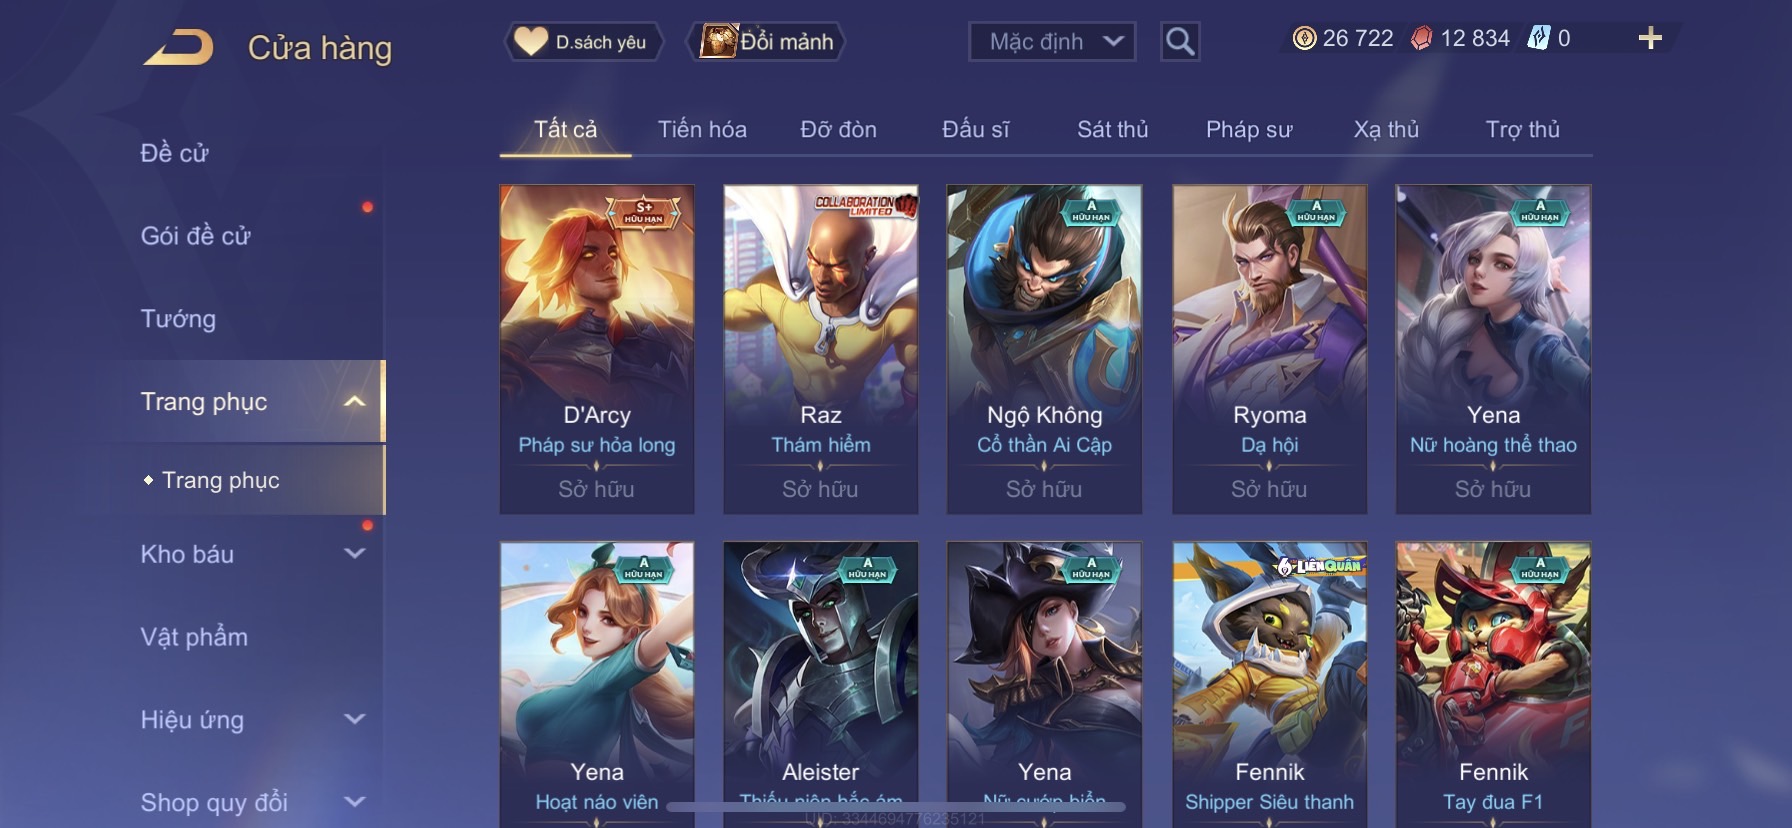Collapse the Trang phục sidebar section

tap(354, 402)
